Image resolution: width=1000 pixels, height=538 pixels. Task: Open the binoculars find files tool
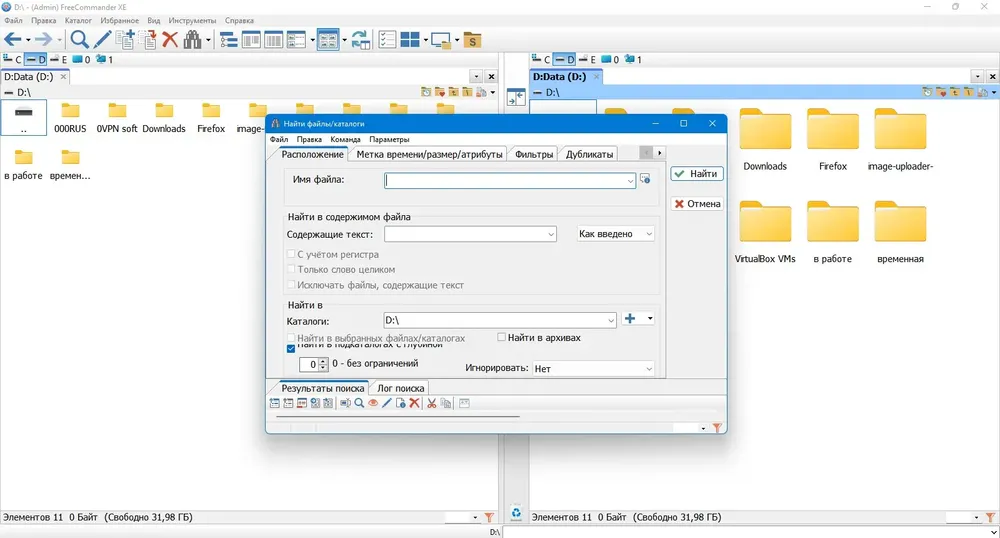pyautogui.click(x=192, y=40)
